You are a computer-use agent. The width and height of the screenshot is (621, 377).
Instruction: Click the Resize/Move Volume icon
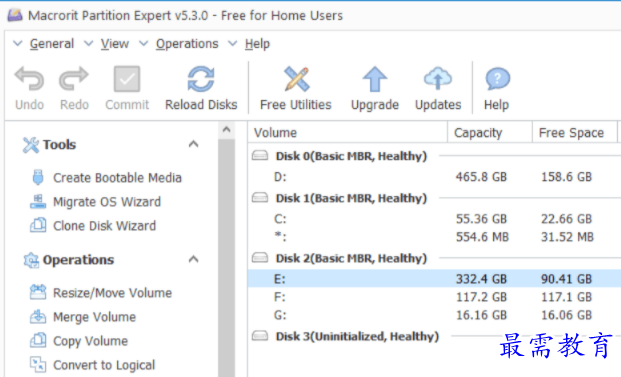point(38,292)
